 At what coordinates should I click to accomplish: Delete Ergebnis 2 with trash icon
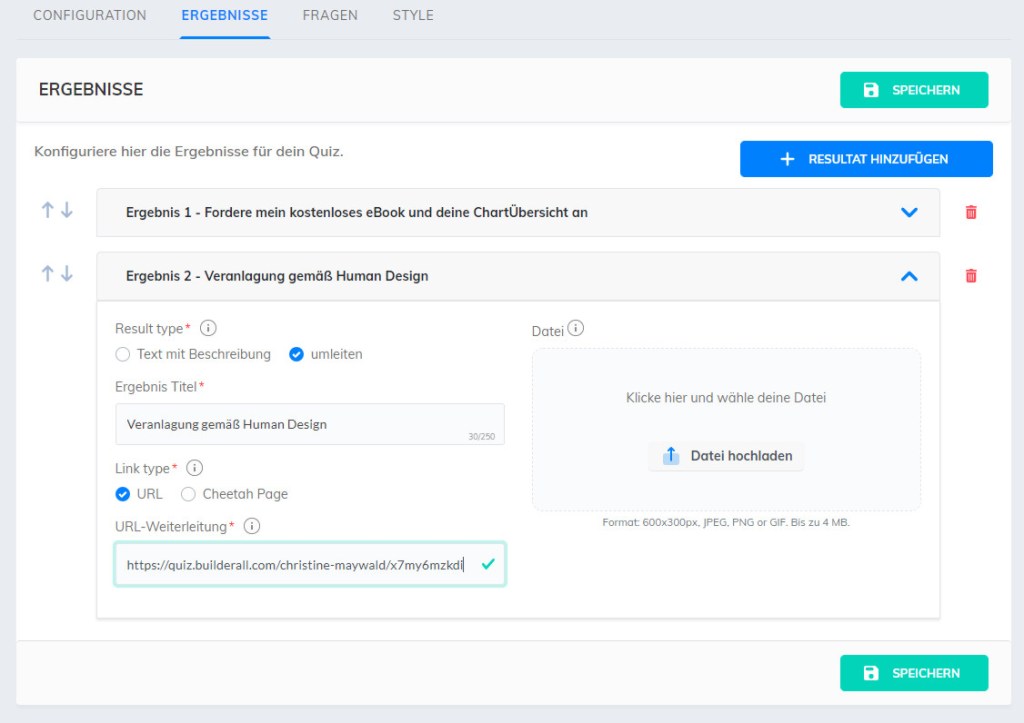point(970,276)
